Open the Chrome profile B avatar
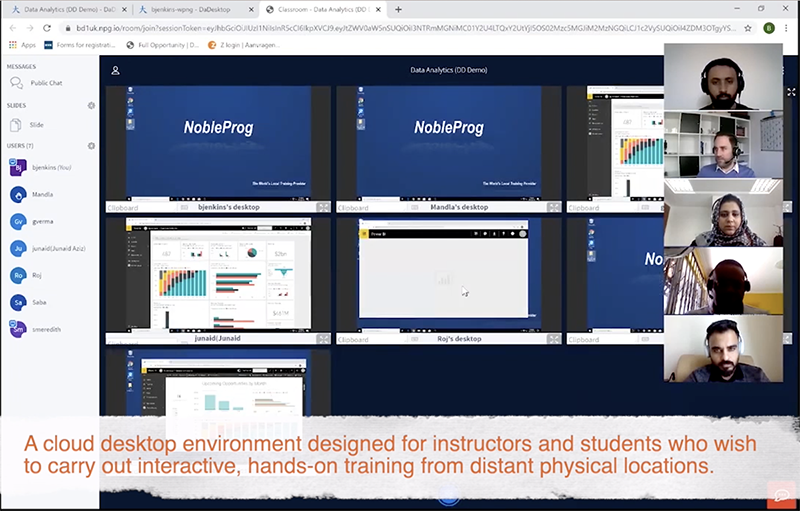This screenshot has width=800, height=511. pyautogui.click(x=769, y=28)
